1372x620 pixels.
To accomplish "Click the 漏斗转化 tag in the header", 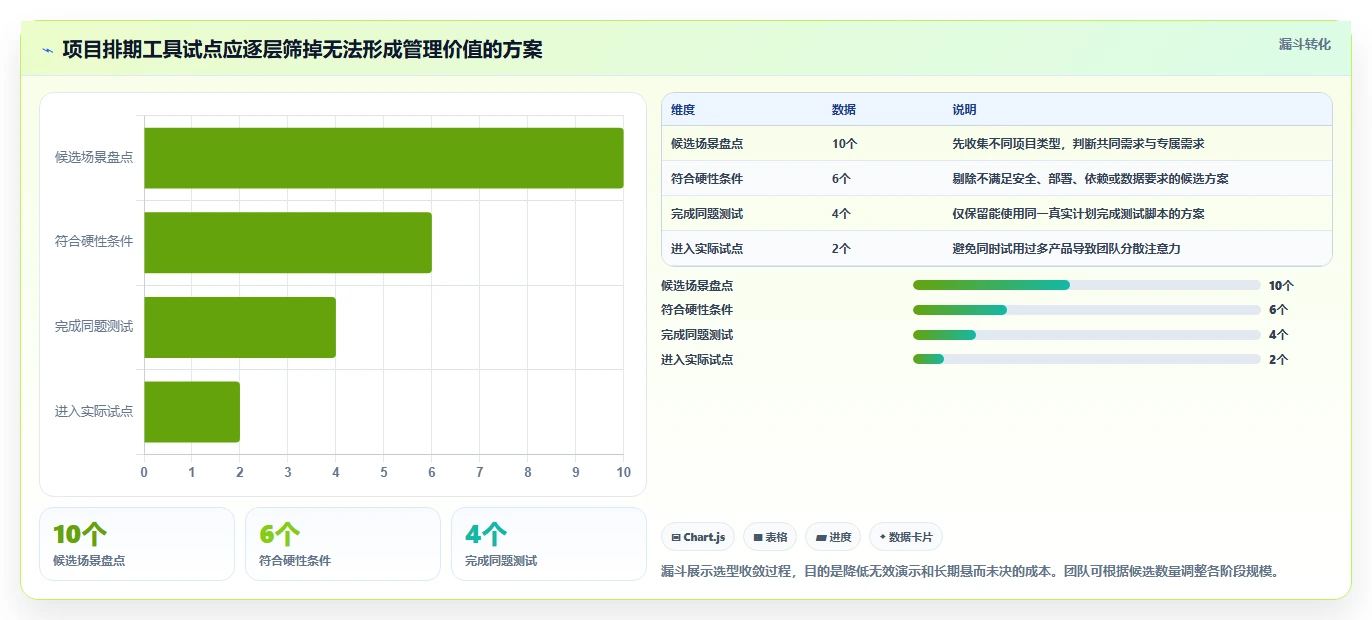I will pyautogui.click(x=1305, y=44).
